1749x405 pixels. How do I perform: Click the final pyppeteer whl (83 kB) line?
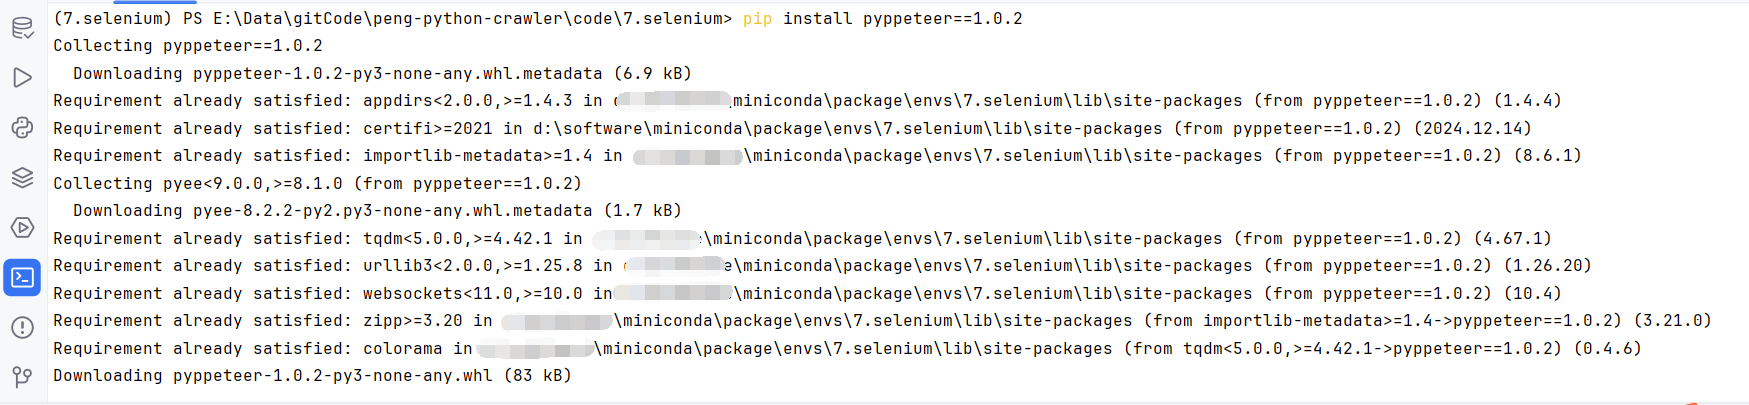[312, 376]
